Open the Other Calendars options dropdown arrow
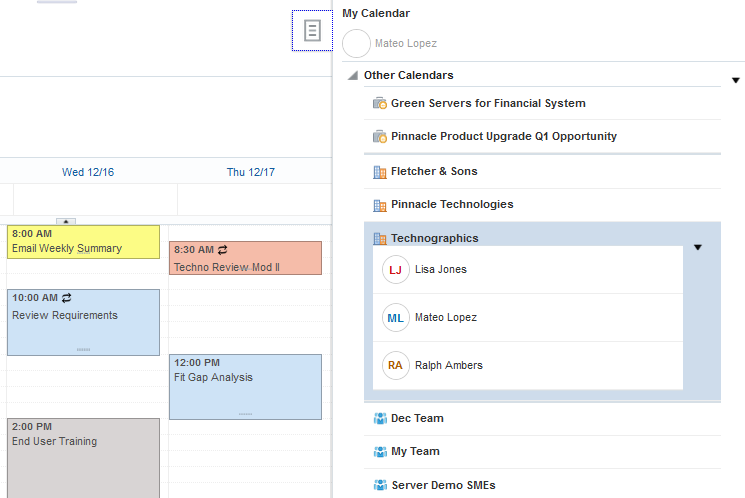Viewport: 745px width, 498px height. coord(736,80)
